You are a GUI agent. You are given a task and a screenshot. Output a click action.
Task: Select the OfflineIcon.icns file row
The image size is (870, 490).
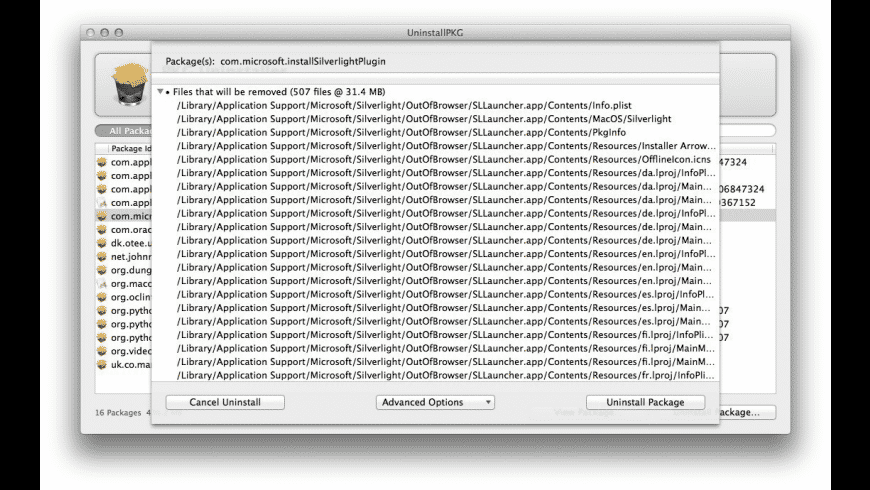[436, 159]
